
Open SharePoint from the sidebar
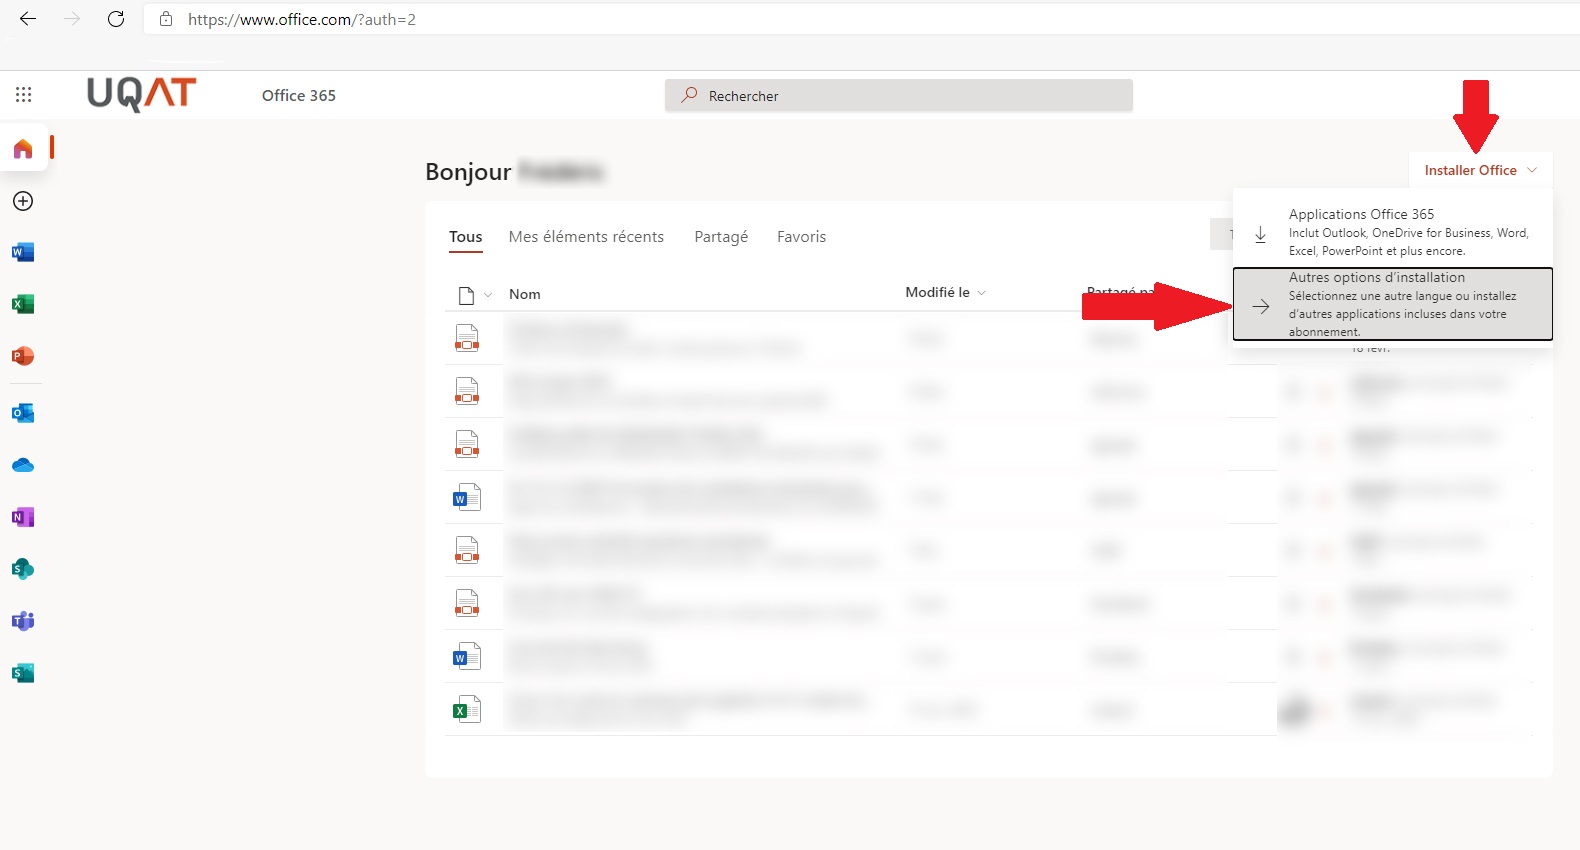23,569
